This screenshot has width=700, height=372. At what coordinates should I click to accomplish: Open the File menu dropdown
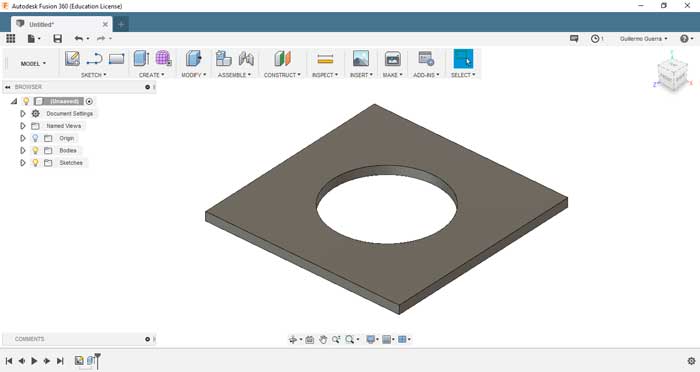(33, 39)
